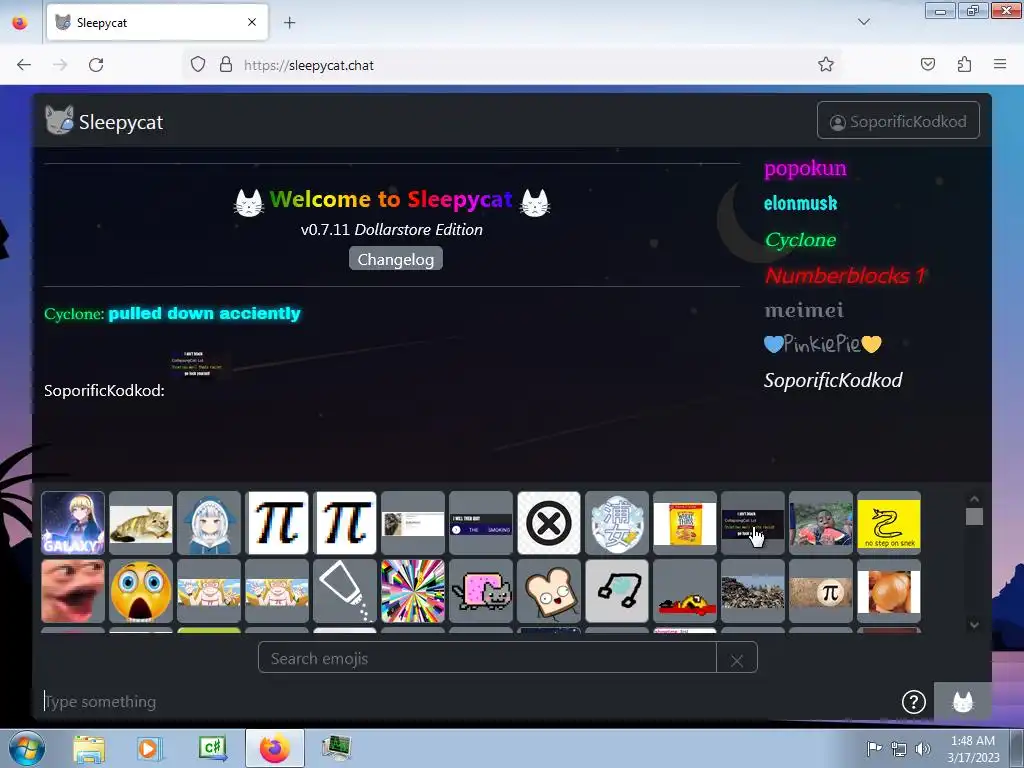Pick the onion emoji
Viewport: 1024px width, 768px height.
click(889, 591)
